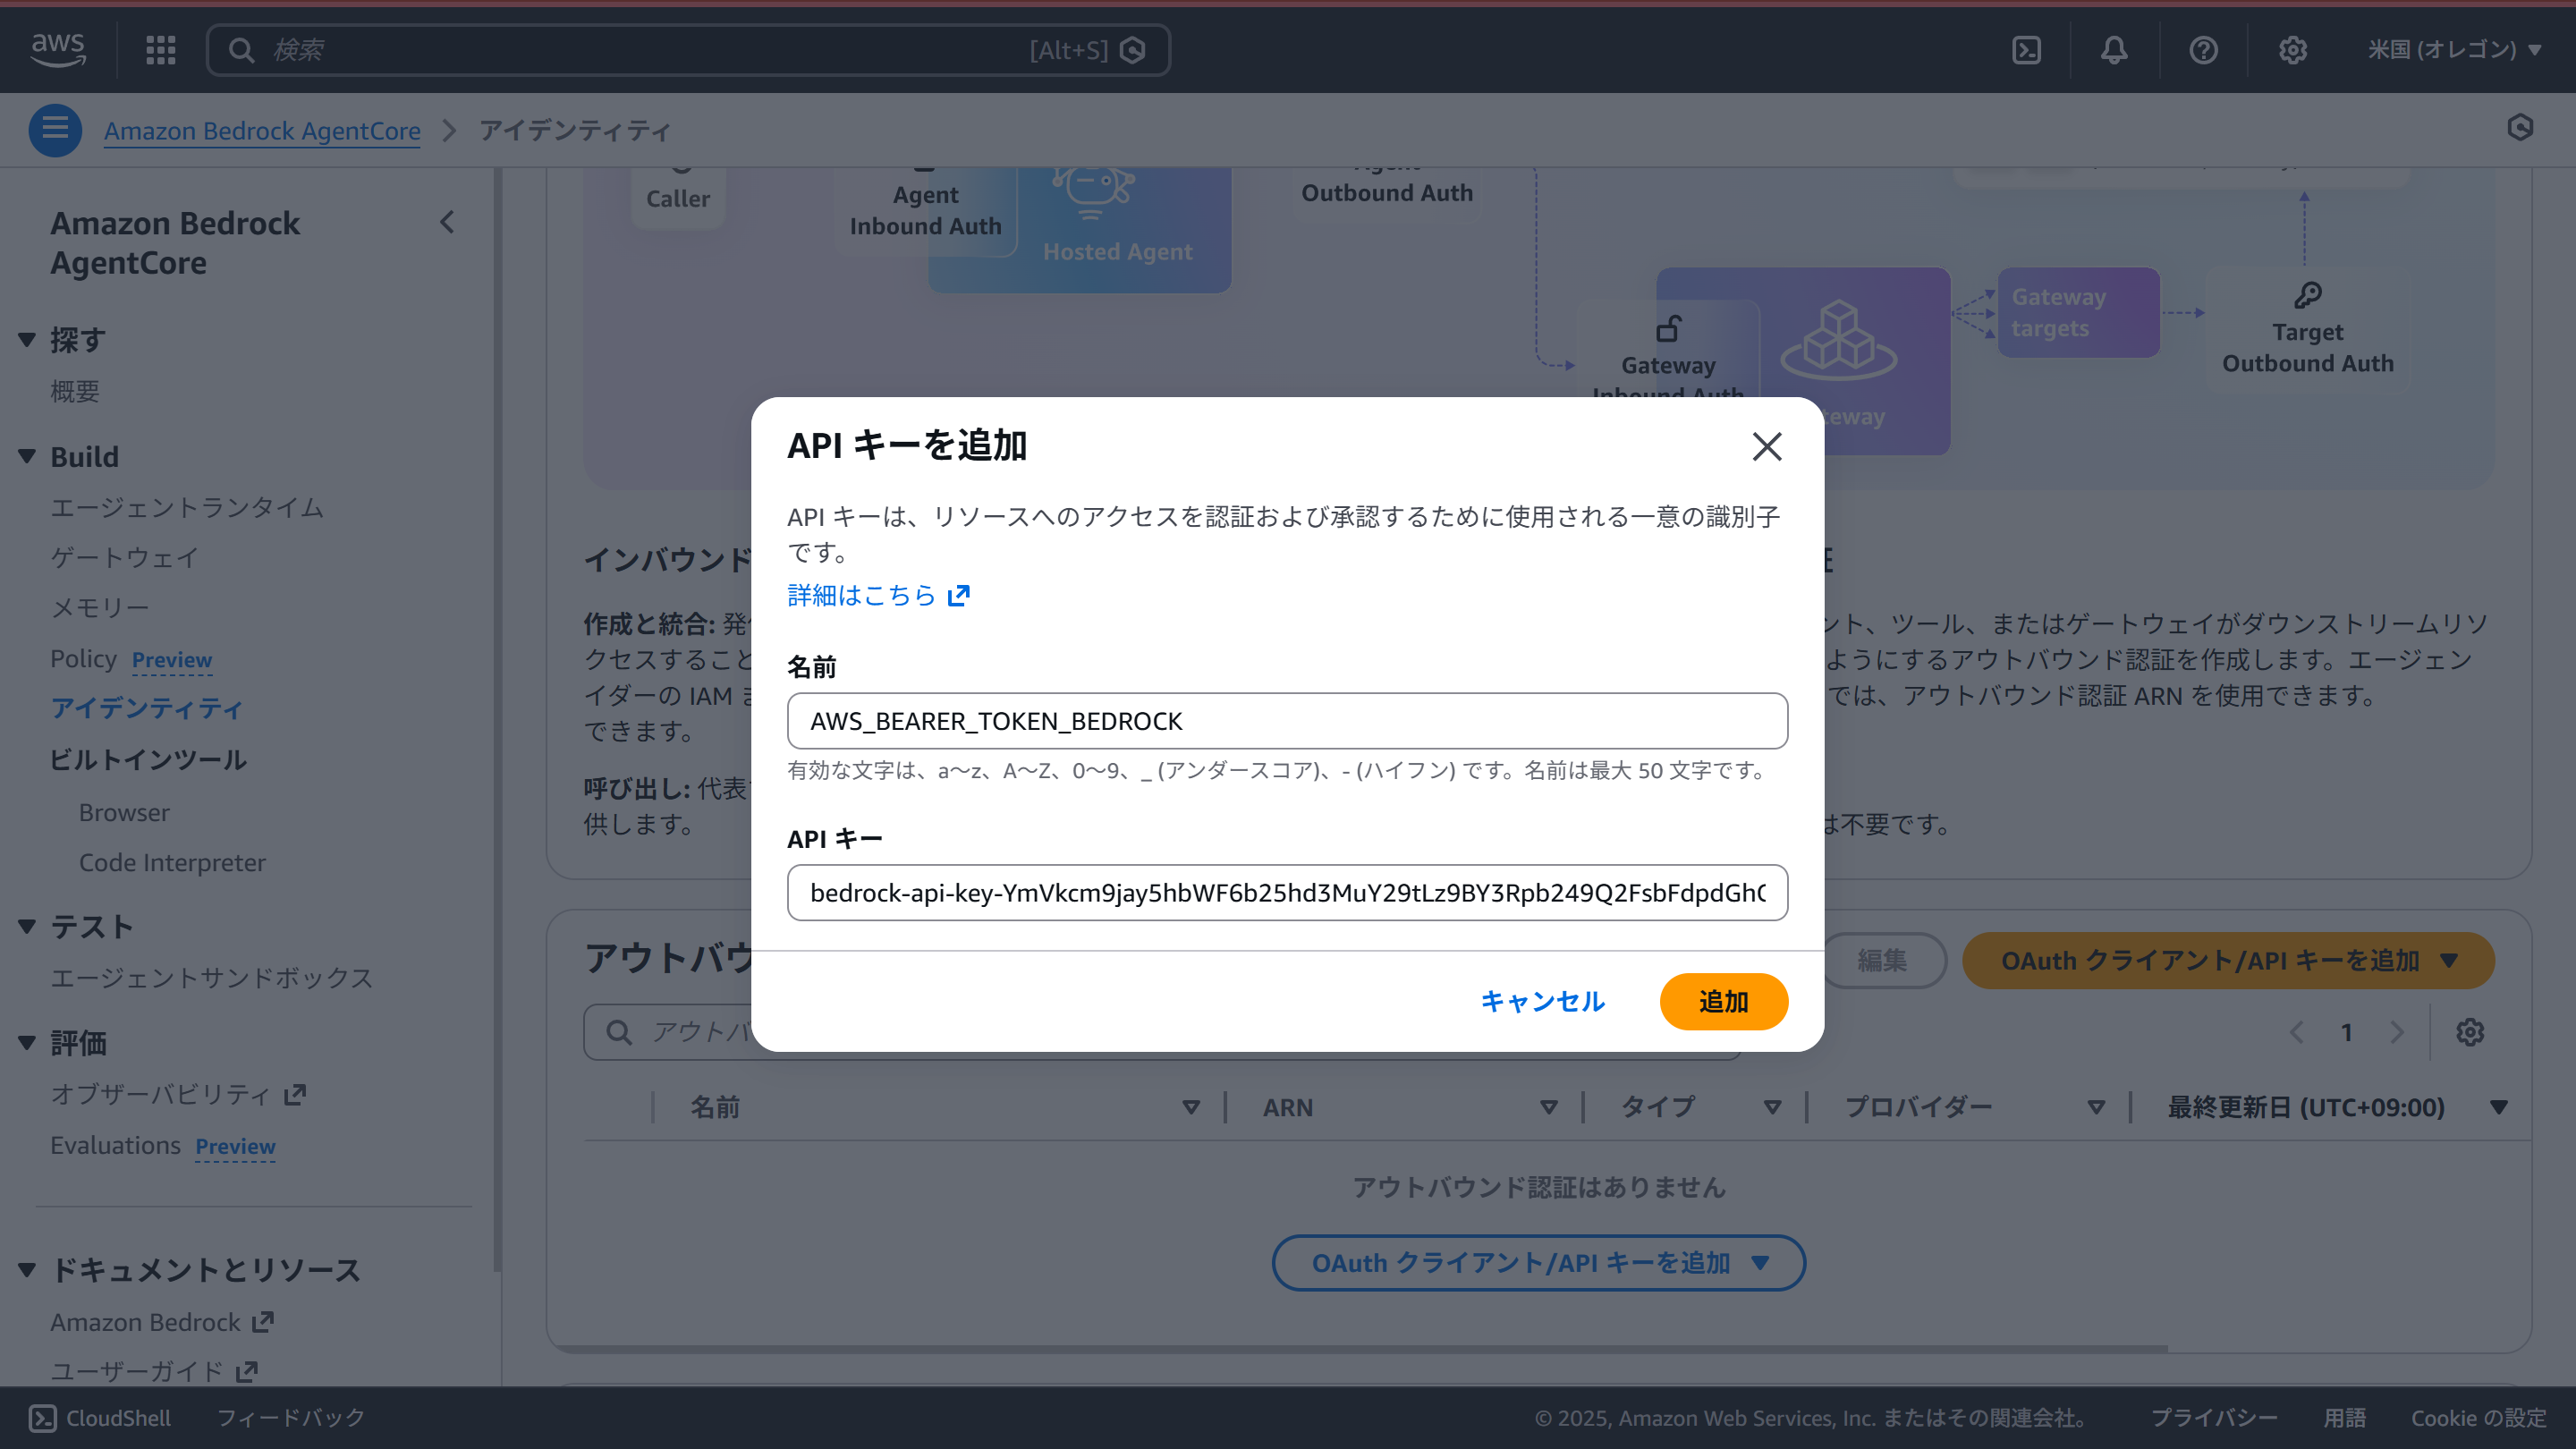
Task: Open the notifications bell
Action: click(2114, 50)
